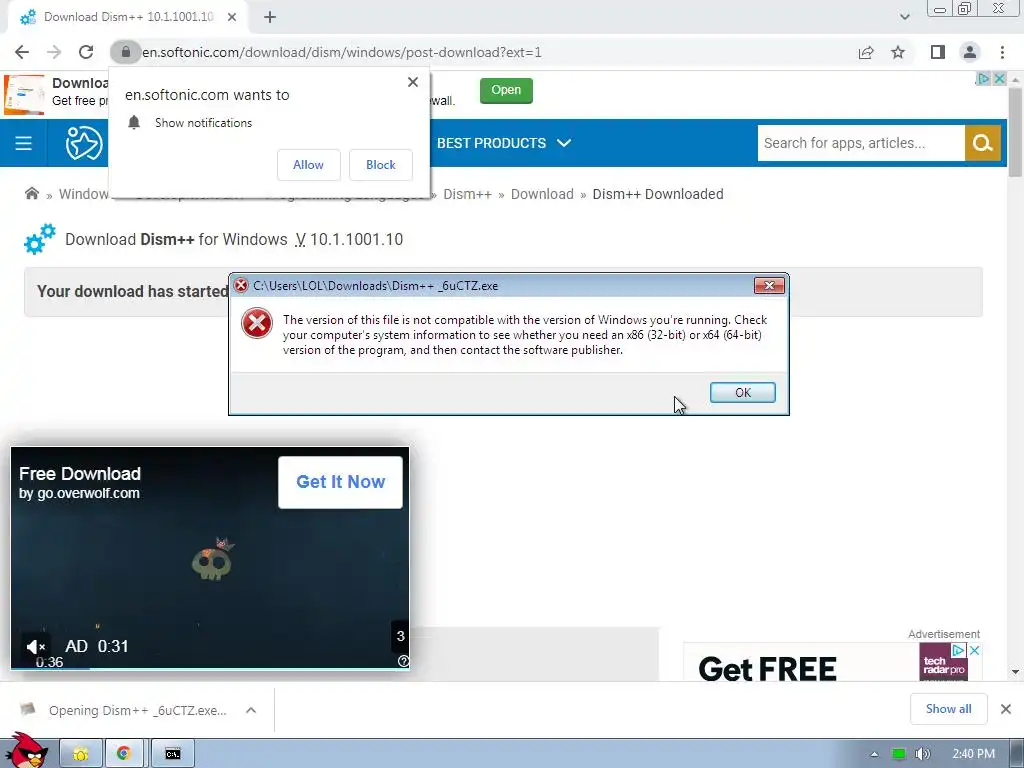Open the video ad help question icon
The height and width of the screenshot is (768, 1024).
tap(403, 661)
